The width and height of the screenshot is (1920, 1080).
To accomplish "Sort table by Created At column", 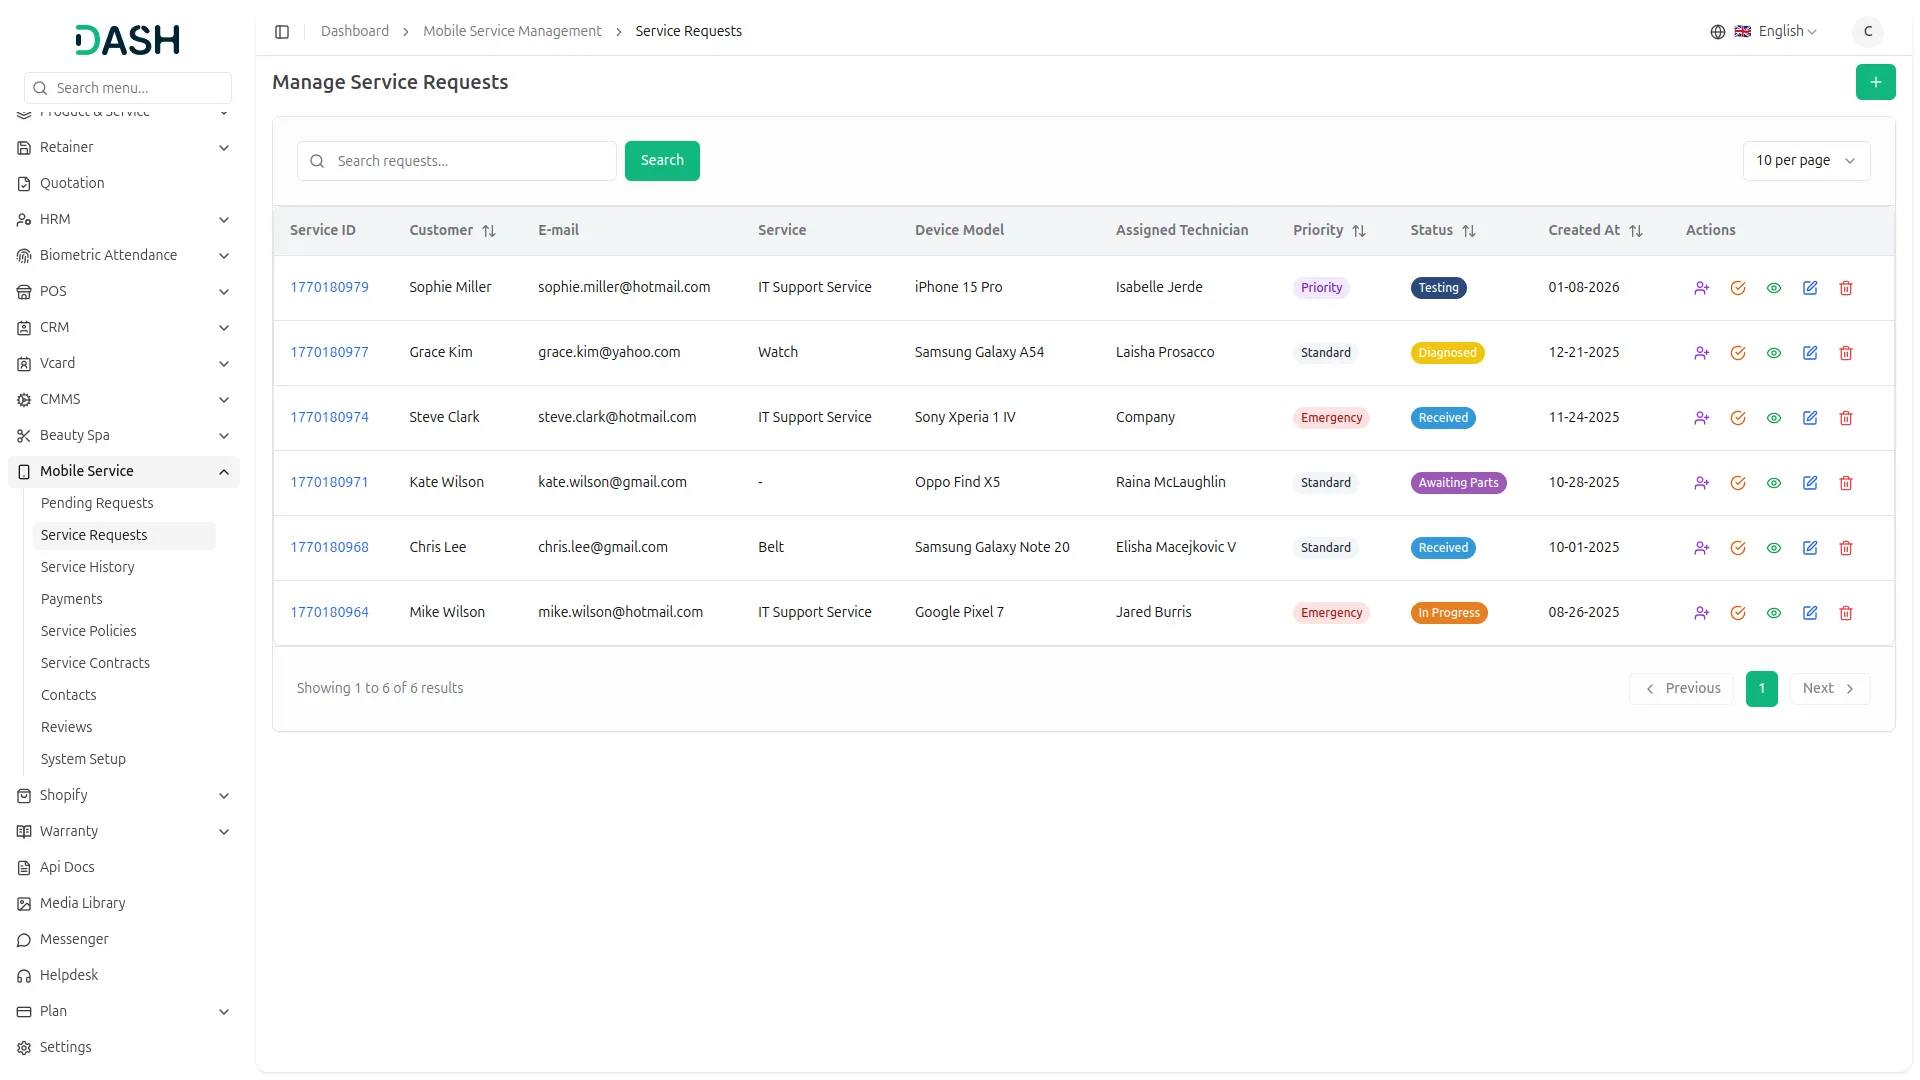I will point(1595,231).
